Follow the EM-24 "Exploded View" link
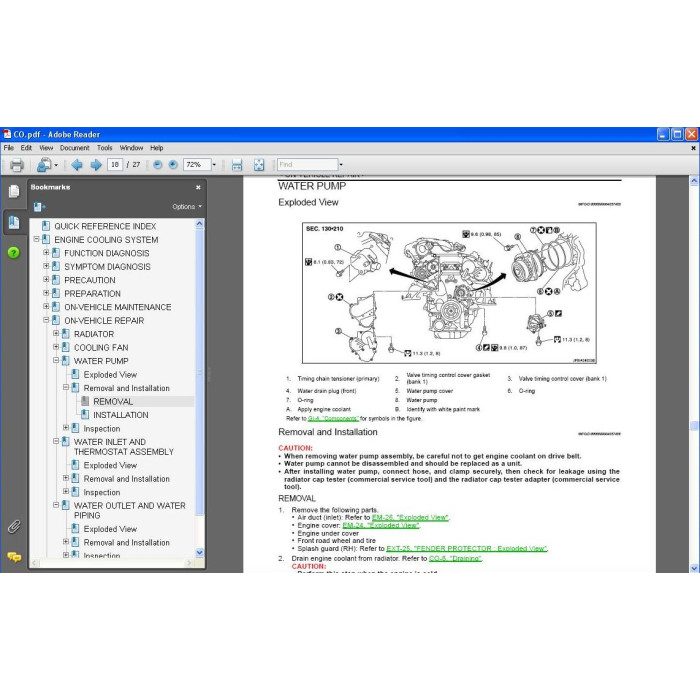This screenshot has width=700, height=700. 381,525
